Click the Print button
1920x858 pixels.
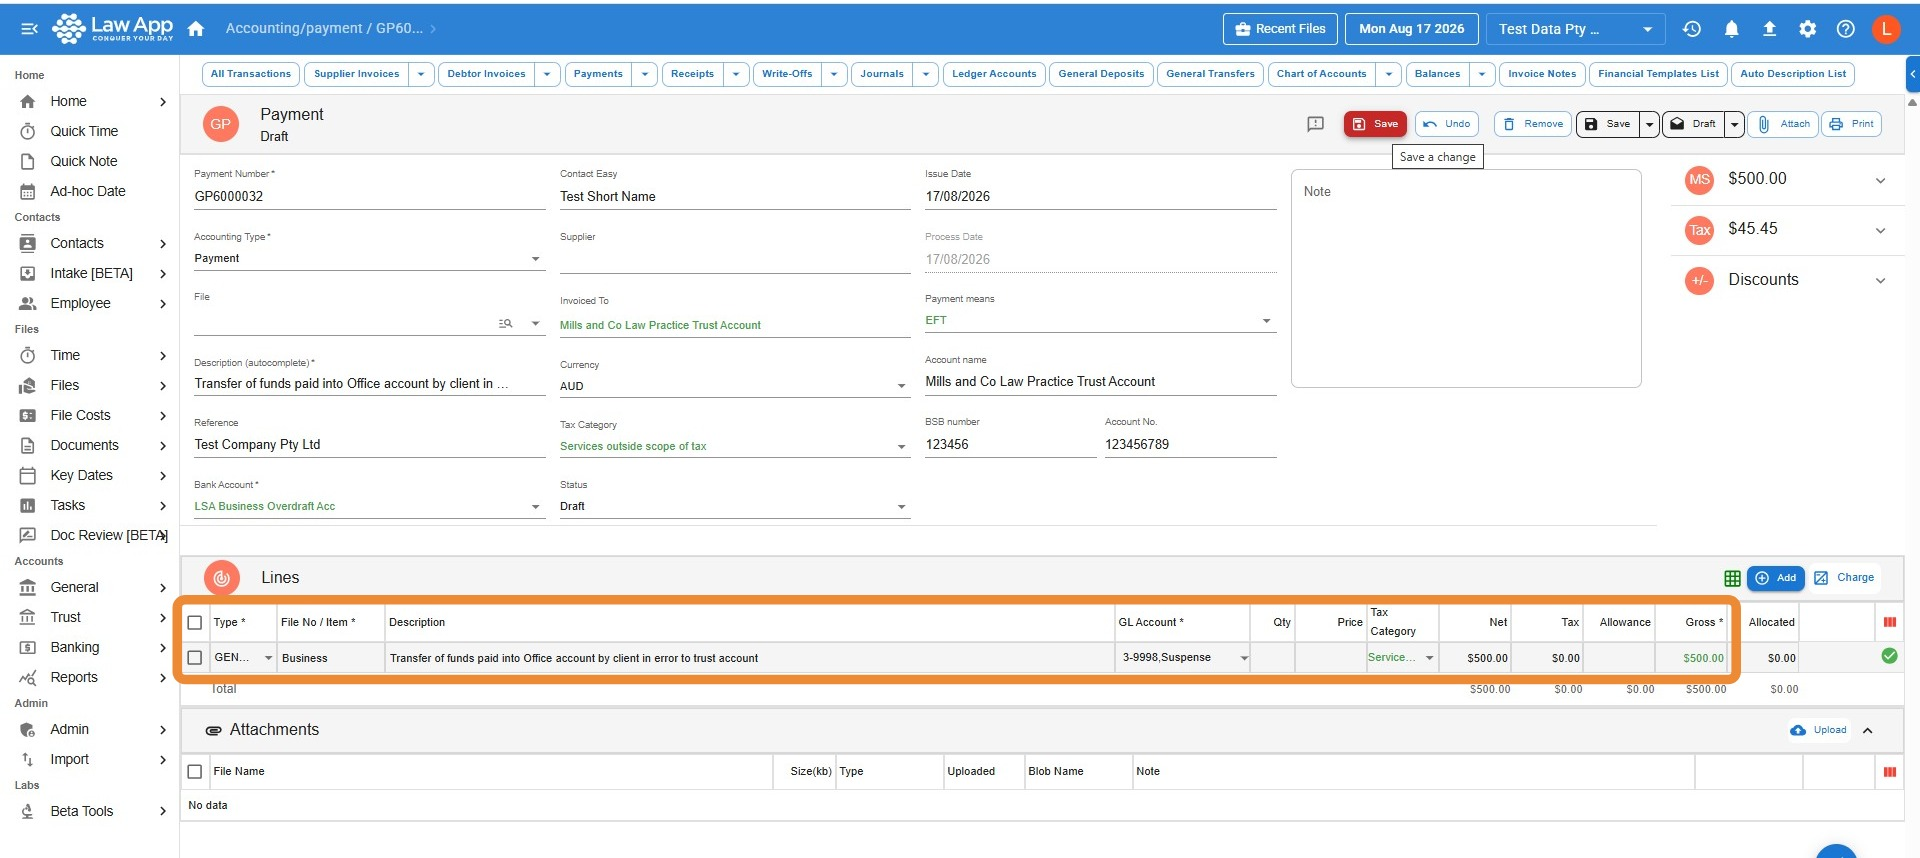click(1852, 124)
